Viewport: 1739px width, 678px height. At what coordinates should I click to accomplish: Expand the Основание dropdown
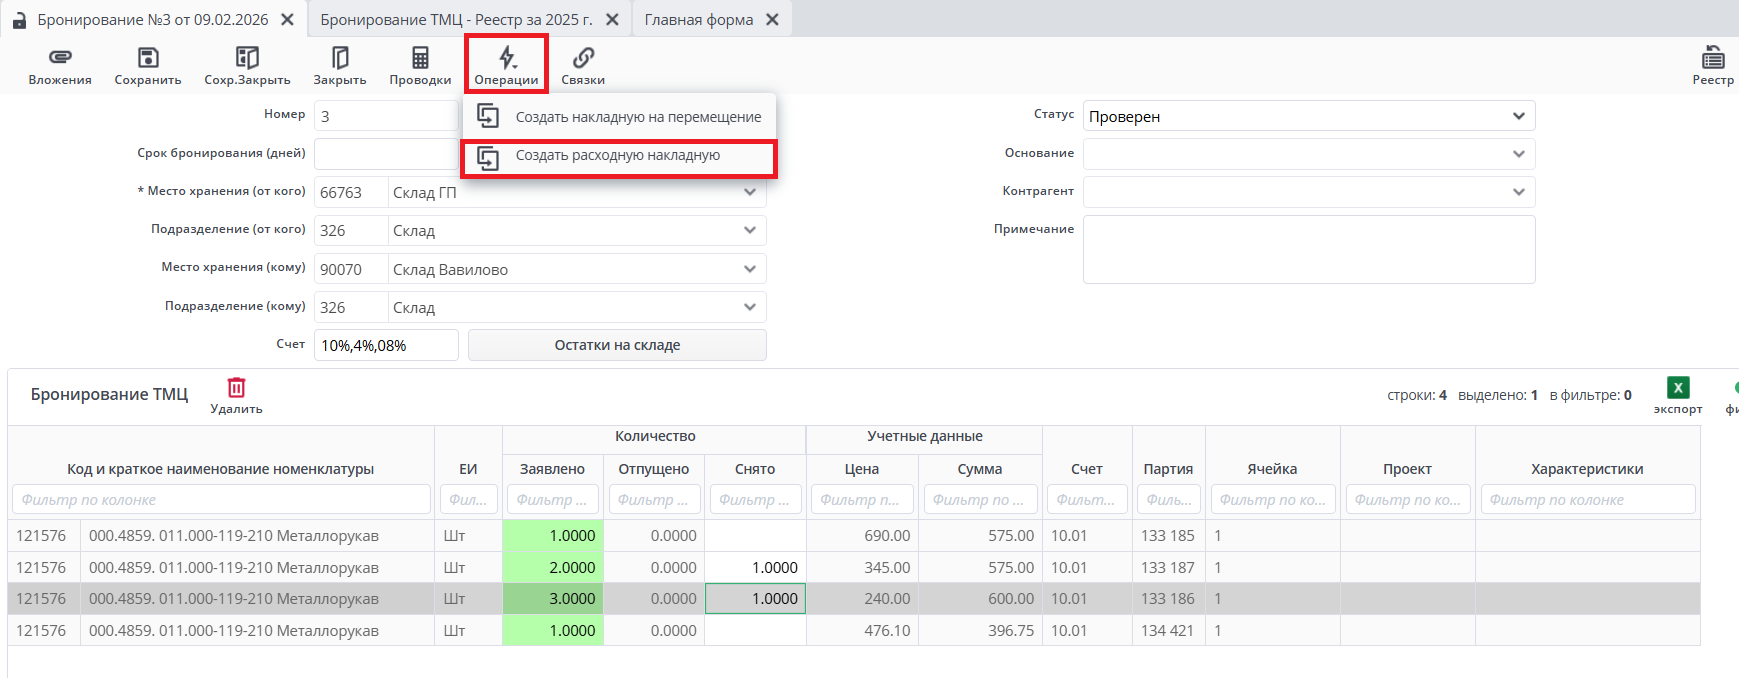pyautogui.click(x=1518, y=154)
